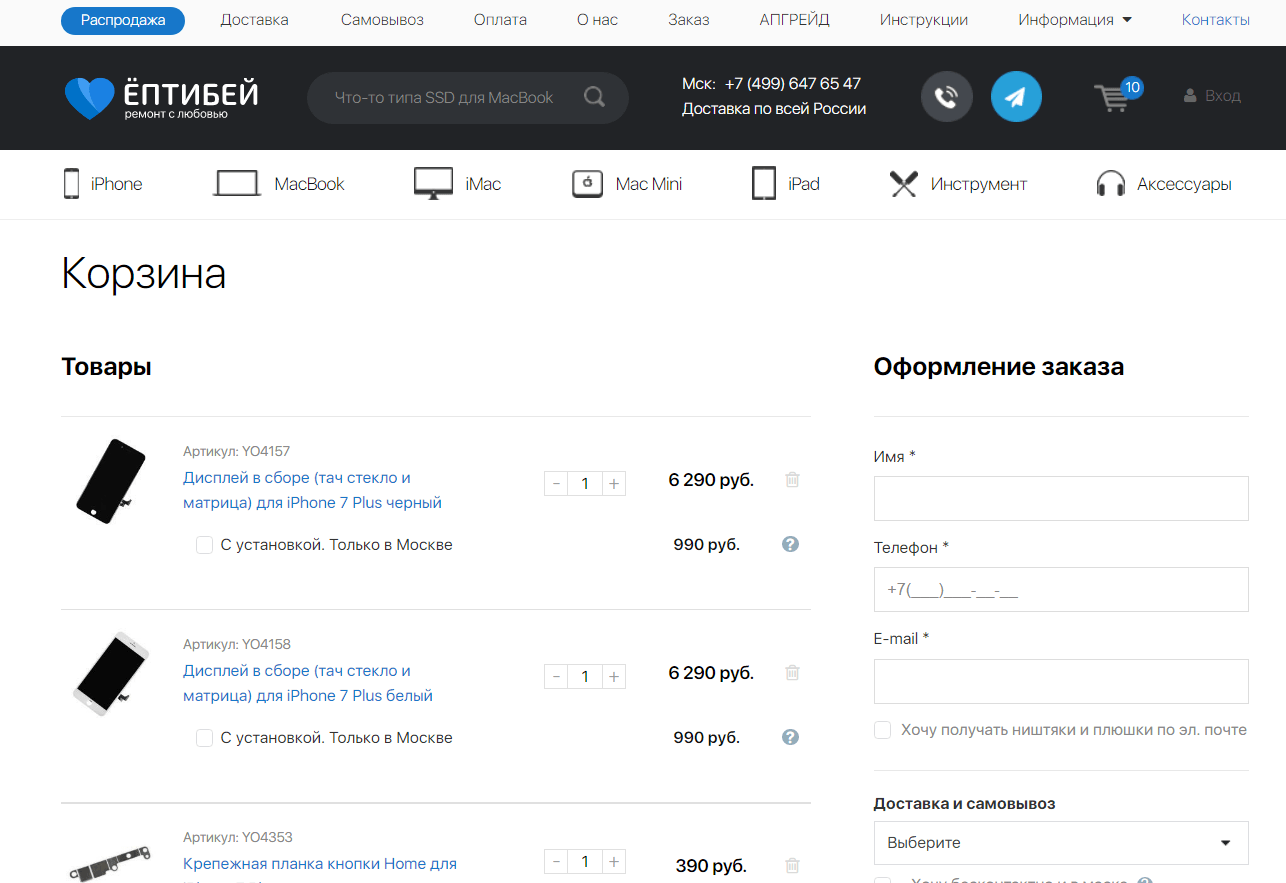Open the Заказ menu item
Image resolution: width=1286 pixels, height=883 pixels.
pyautogui.click(x=689, y=20)
